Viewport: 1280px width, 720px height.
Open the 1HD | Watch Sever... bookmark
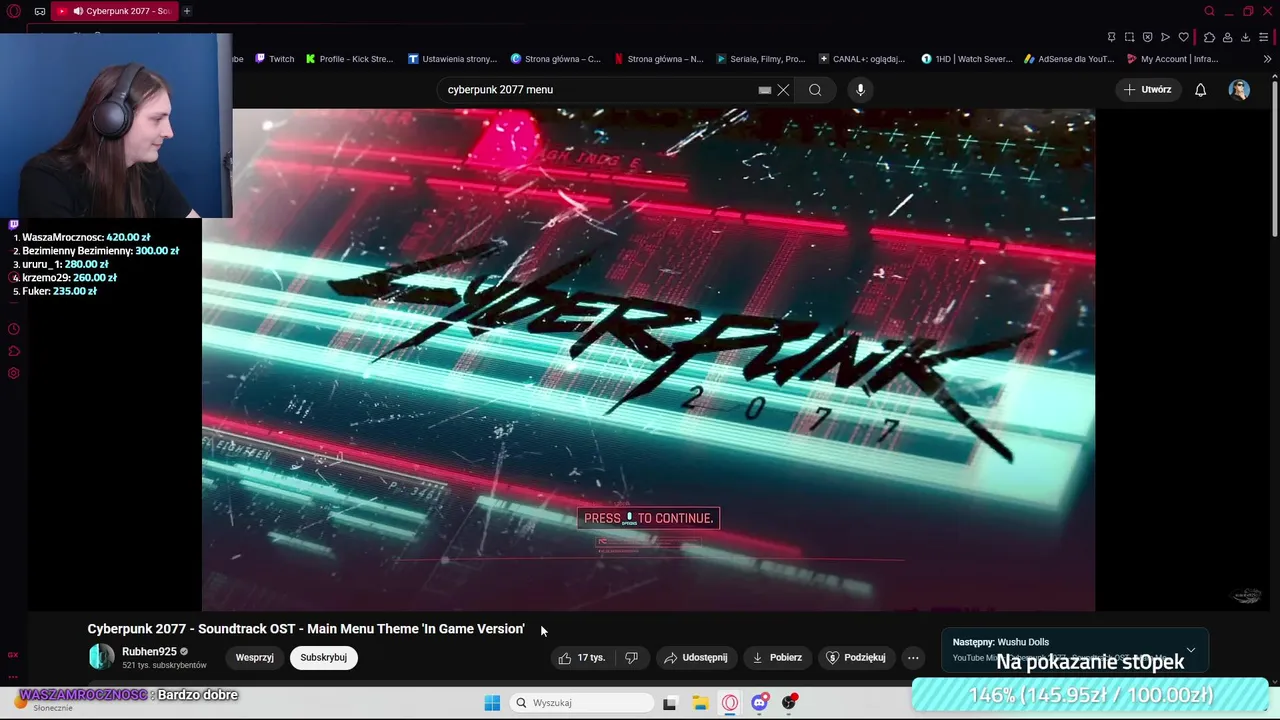[967, 59]
